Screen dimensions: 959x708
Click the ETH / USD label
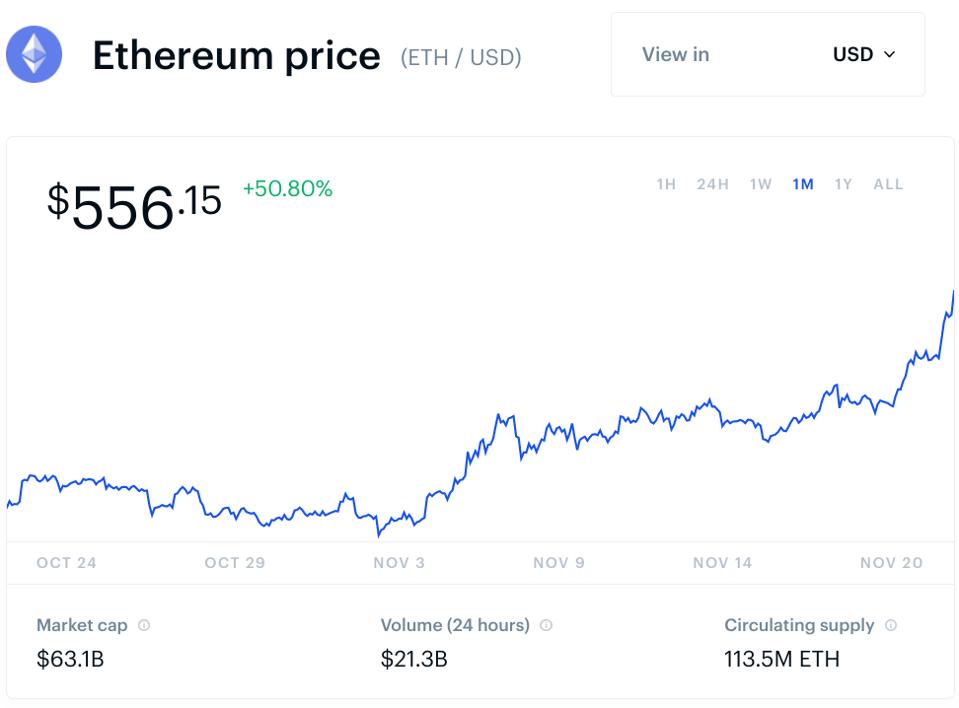[461, 57]
